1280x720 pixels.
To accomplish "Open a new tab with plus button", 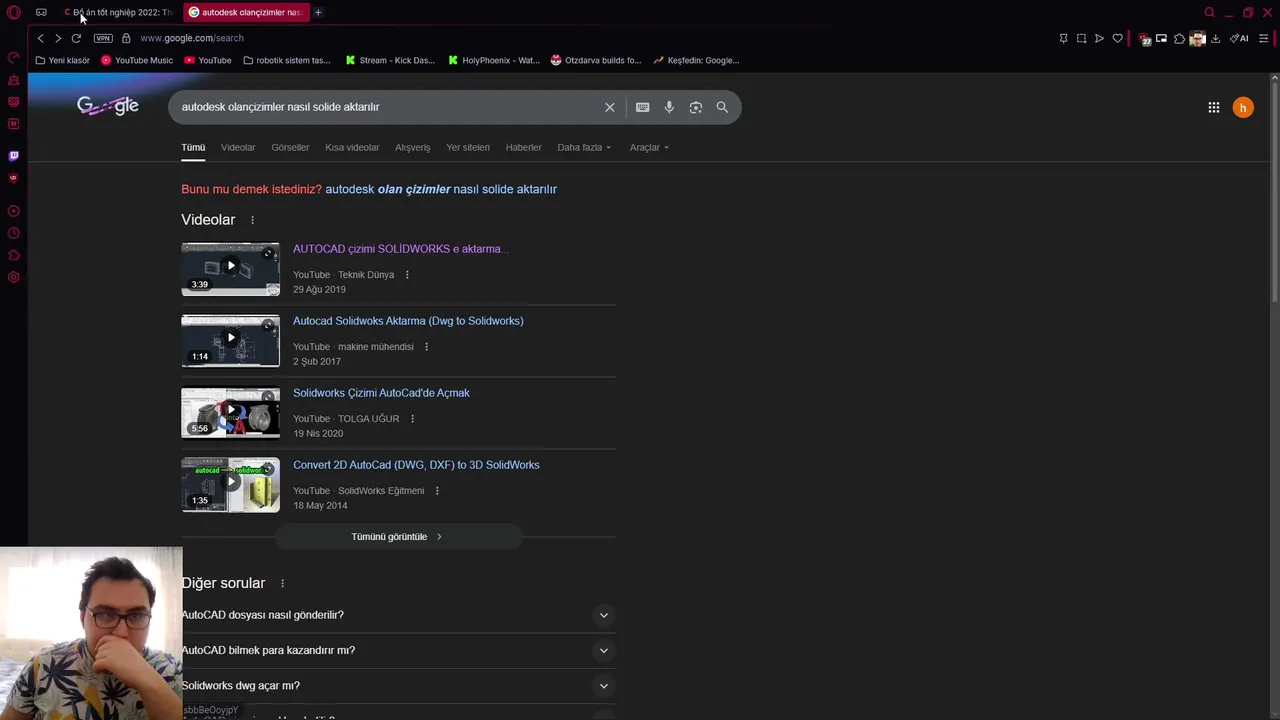I will pos(318,12).
